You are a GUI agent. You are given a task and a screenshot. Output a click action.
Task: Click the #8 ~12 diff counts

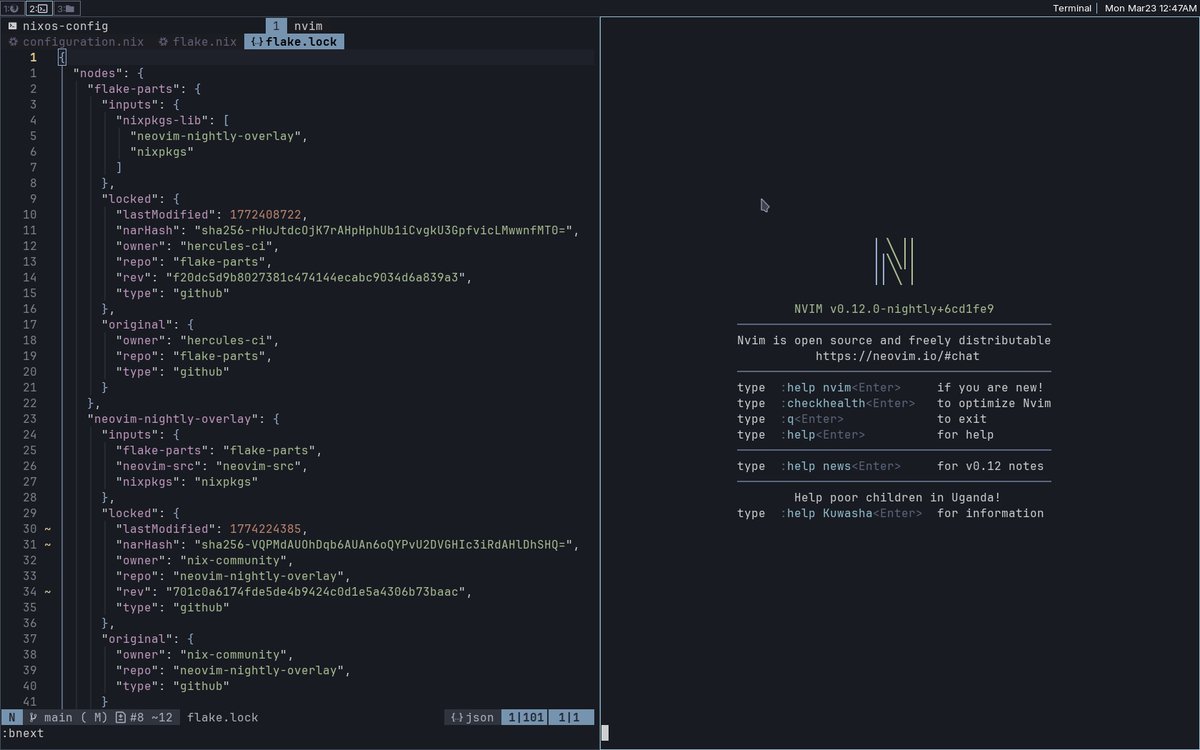151,717
